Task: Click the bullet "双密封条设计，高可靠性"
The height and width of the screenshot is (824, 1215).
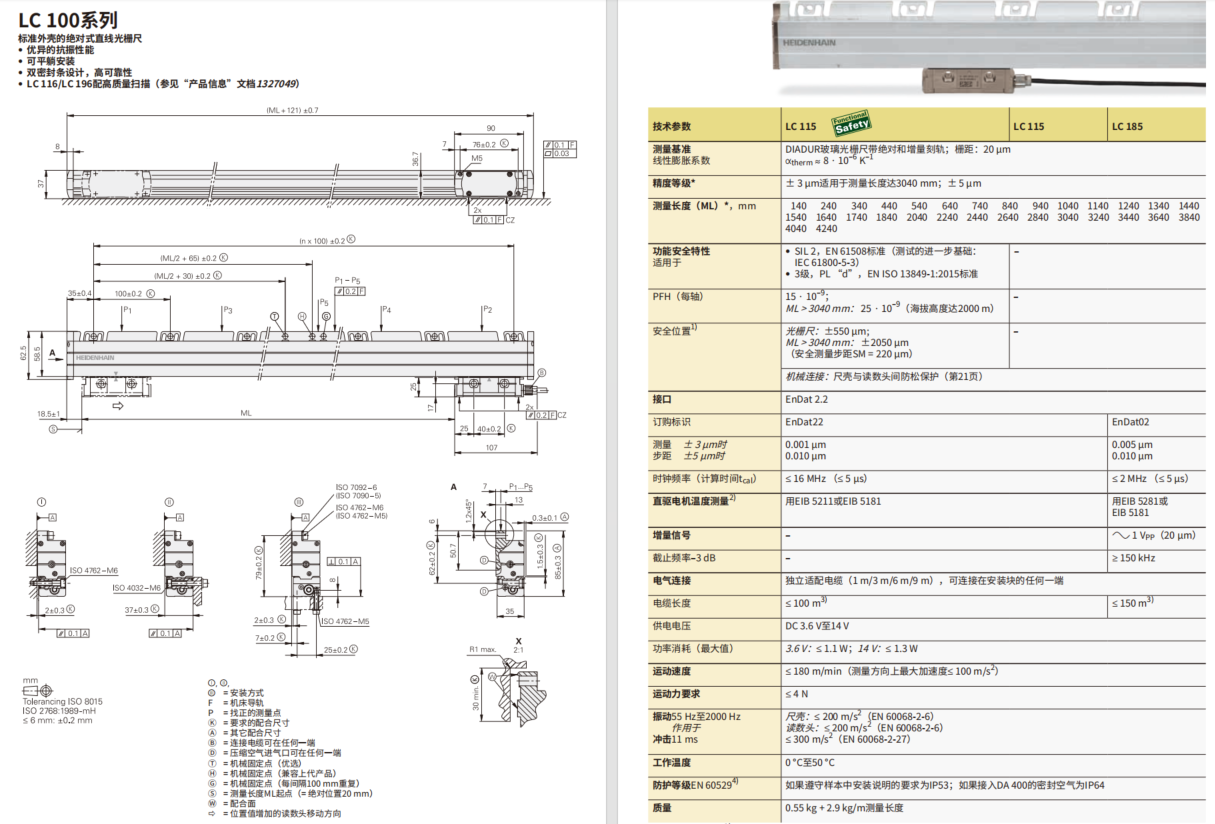Action: (x=79, y=73)
